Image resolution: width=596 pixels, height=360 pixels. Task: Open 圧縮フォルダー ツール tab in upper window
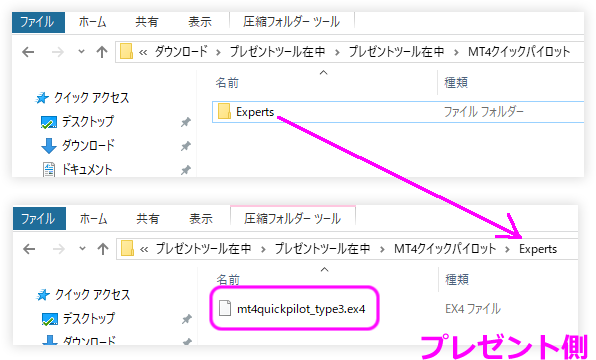[x=292, y=22]
